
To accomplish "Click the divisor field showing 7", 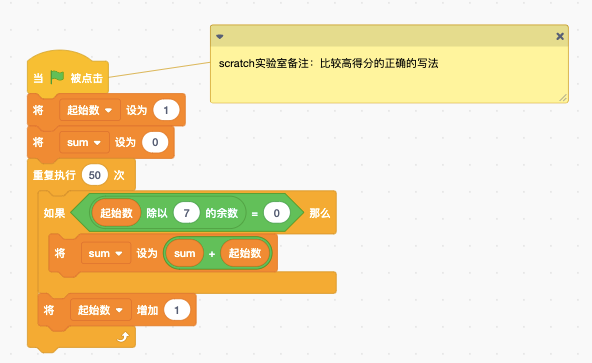I will tap(187, 213).
